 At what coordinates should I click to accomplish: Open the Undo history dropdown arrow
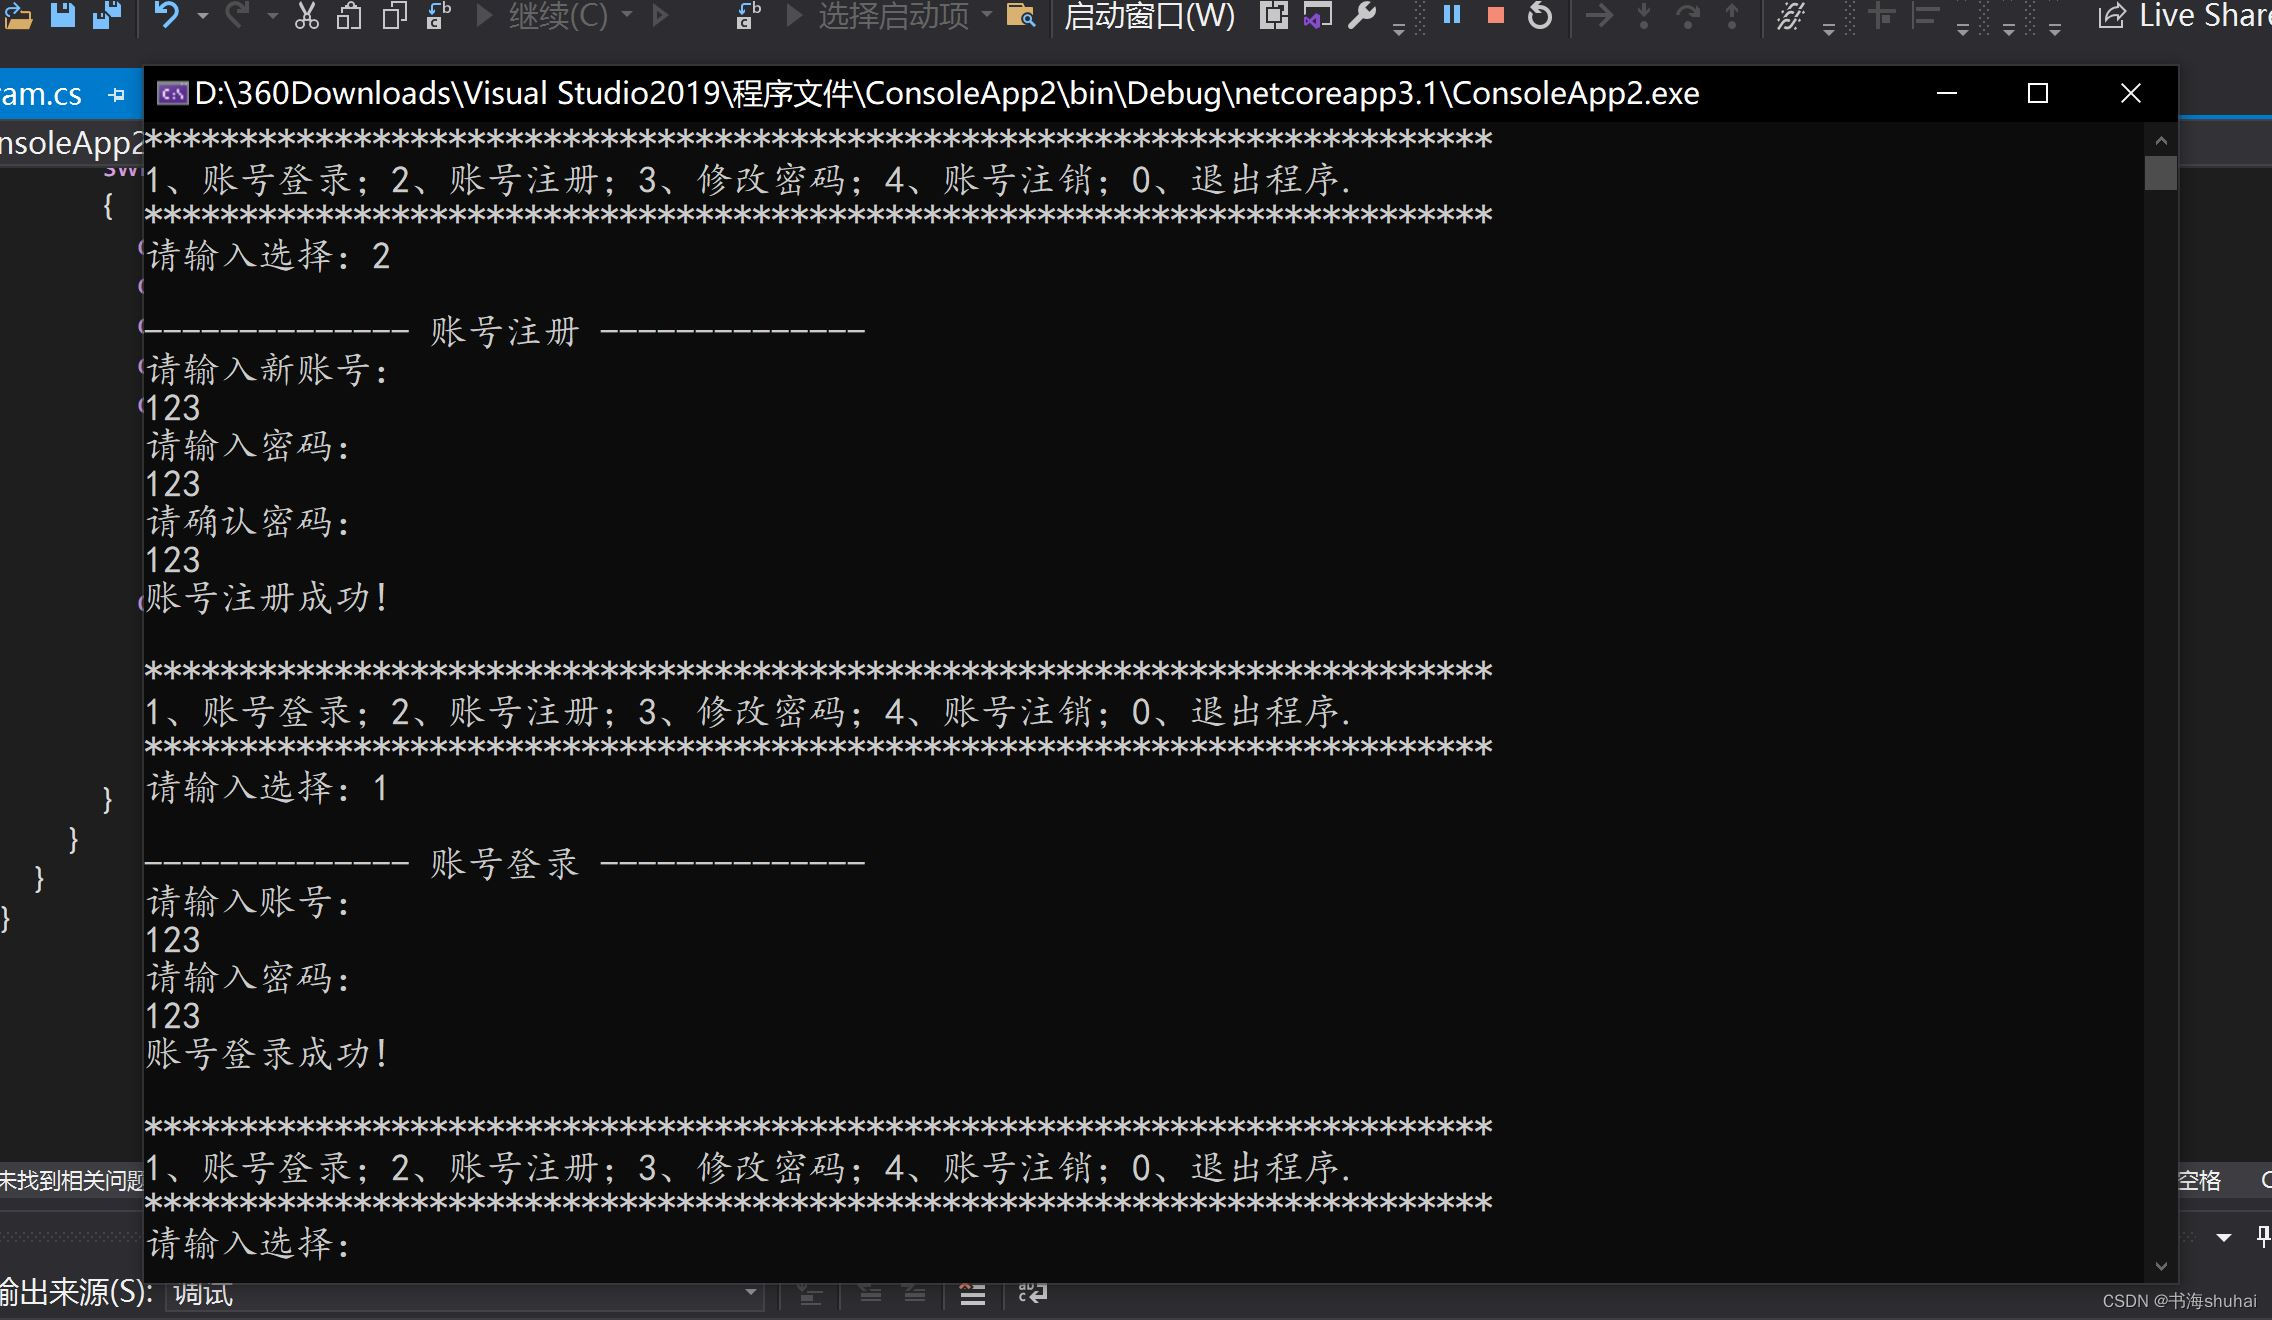[203, 15]
